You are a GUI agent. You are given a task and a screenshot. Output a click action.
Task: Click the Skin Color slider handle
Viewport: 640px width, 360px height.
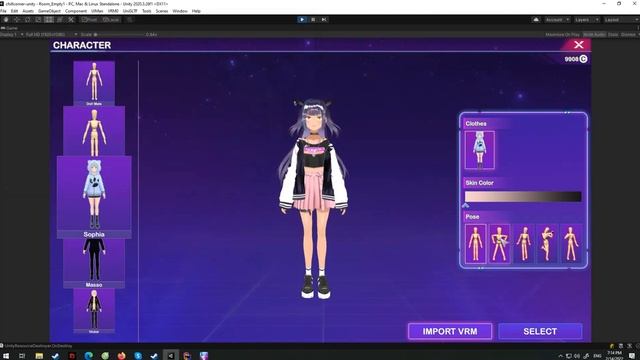[x=465, y=205]
